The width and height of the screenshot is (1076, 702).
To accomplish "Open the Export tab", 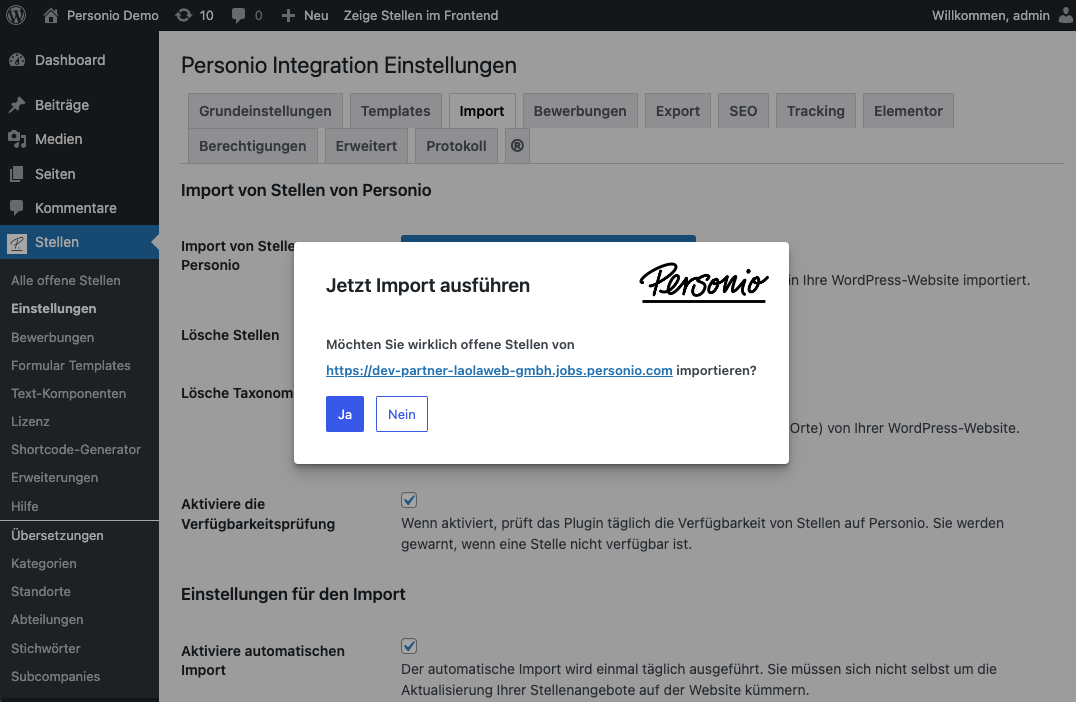I will pos(678,110).
